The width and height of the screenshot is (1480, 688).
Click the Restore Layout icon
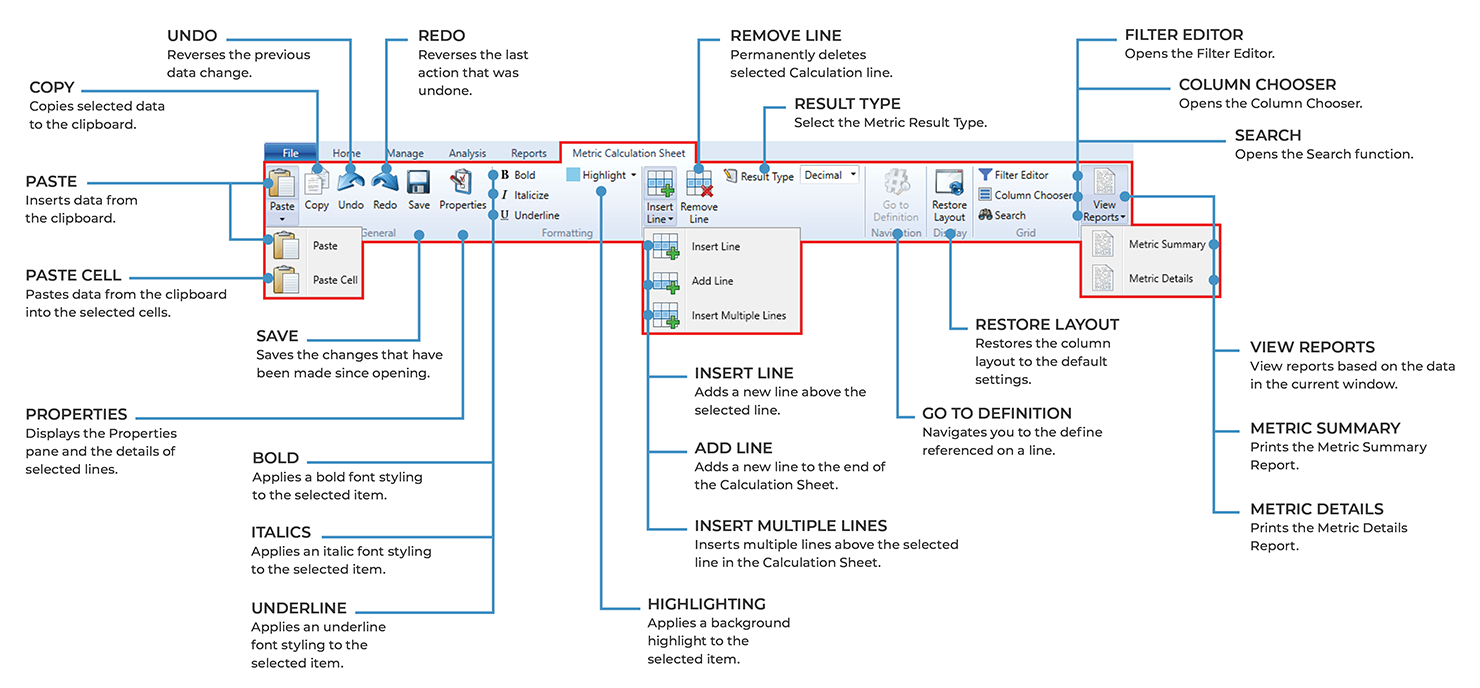(949, 183)
